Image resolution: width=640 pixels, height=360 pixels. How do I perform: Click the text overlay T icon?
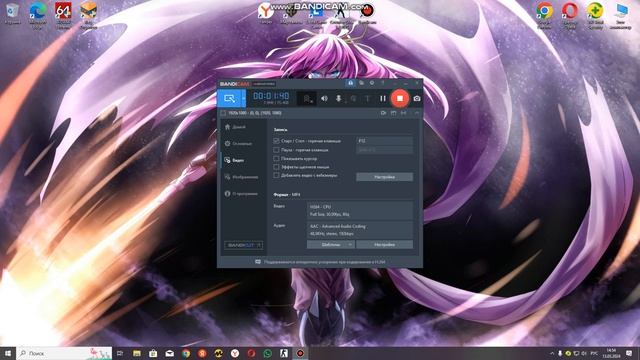(x=367, y=98)
